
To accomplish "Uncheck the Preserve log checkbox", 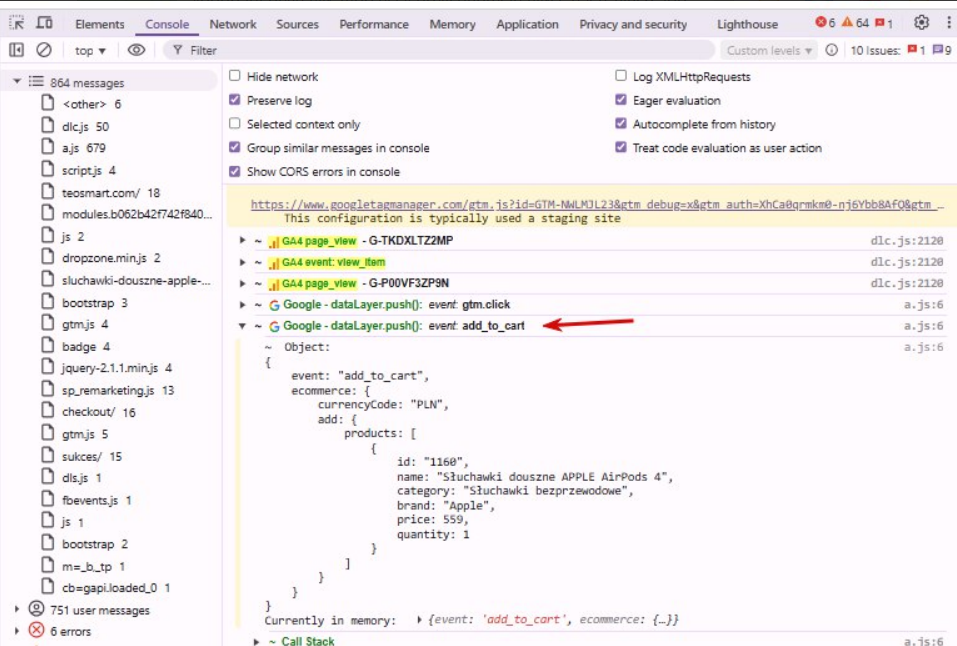I will (235, 100).
